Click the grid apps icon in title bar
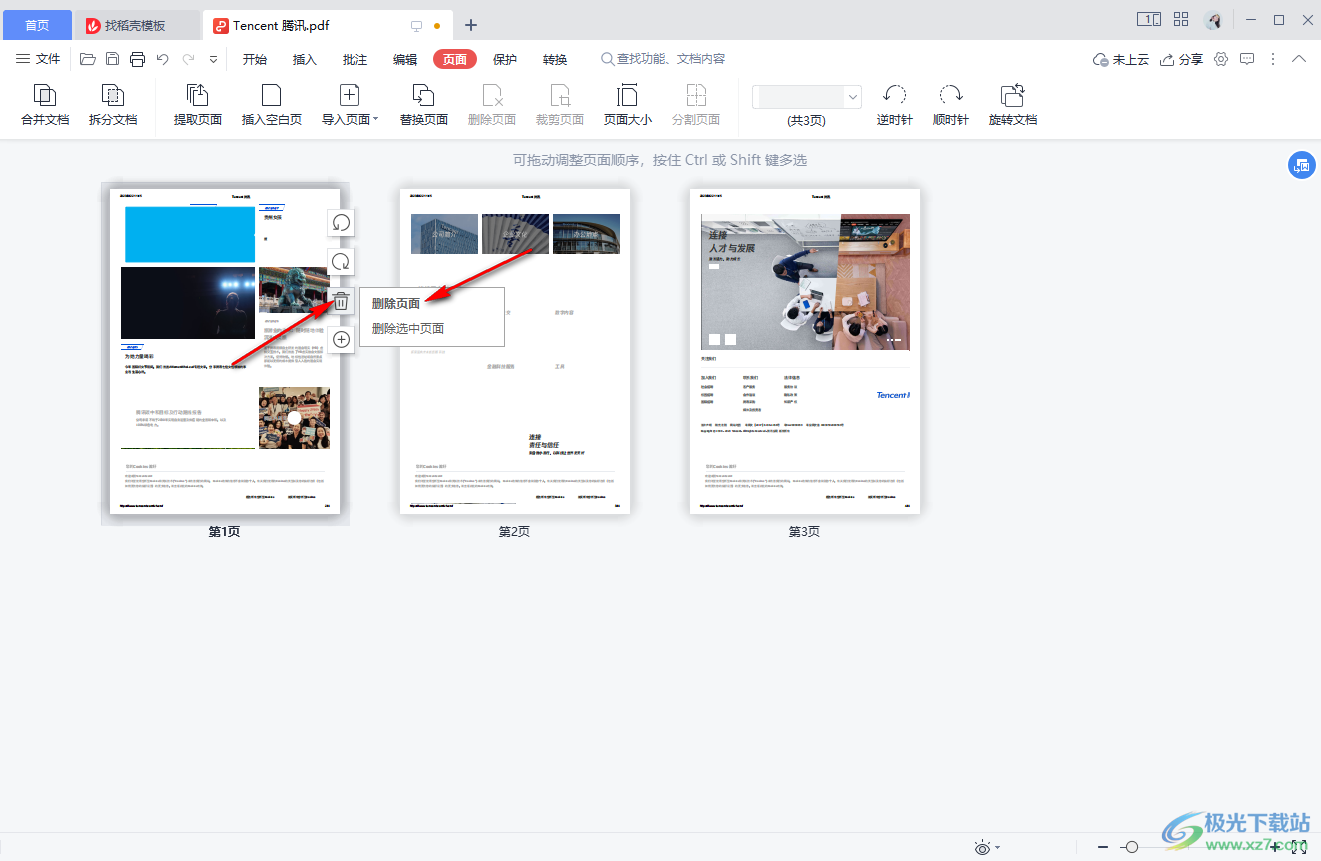This screenshot has height=861, width=1321. pos(1181,19)
